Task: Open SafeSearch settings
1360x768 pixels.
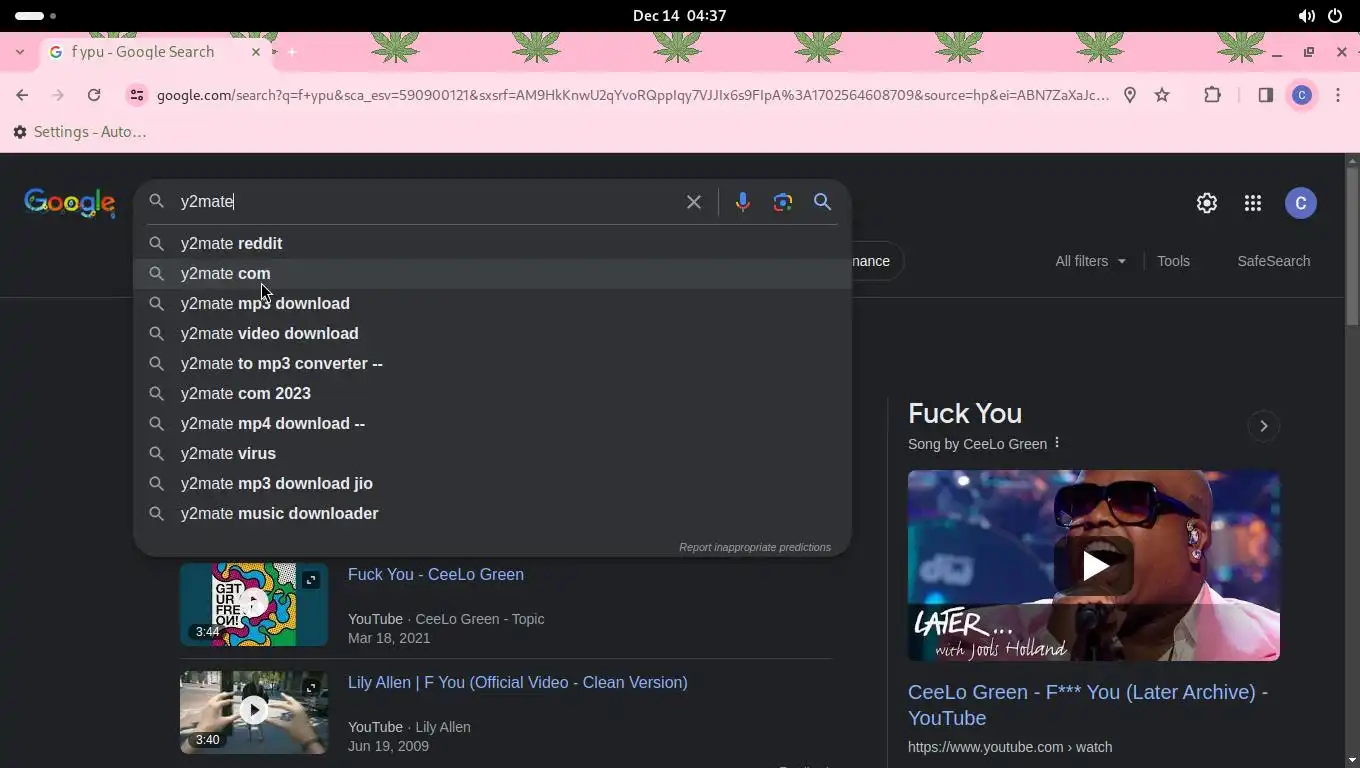Action: coord(1273,261)
